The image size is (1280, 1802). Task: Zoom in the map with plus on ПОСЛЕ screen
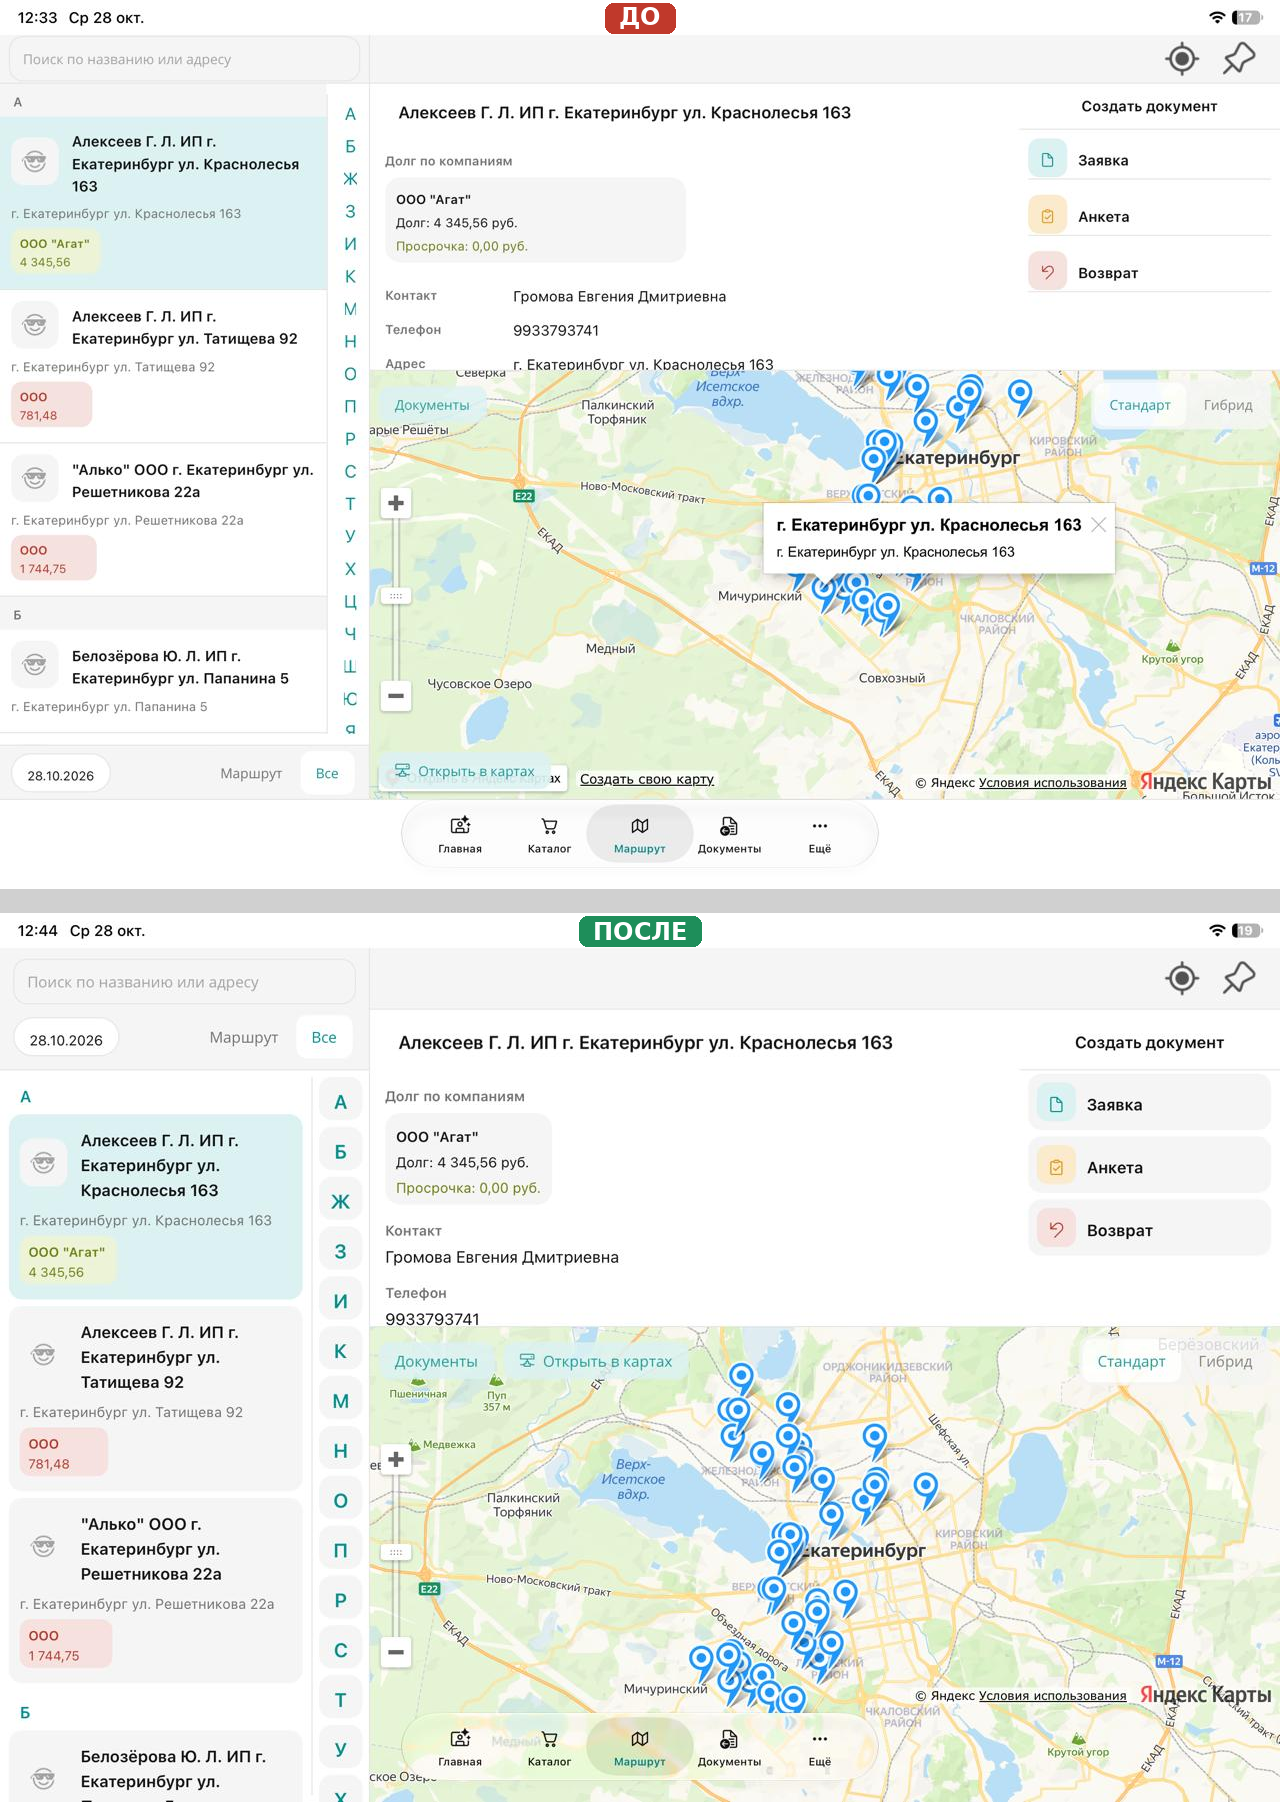pyautogui.click(x=396, y=1459)
